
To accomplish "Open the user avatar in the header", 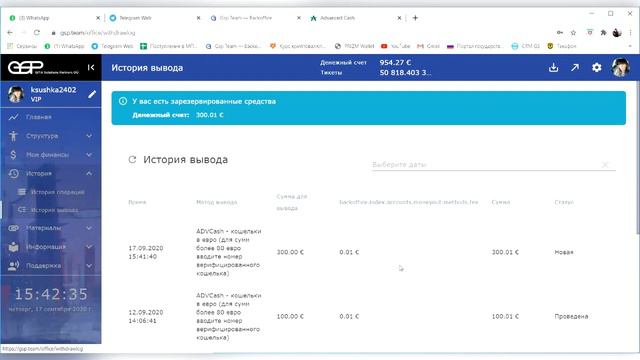I will pos(620,67).
